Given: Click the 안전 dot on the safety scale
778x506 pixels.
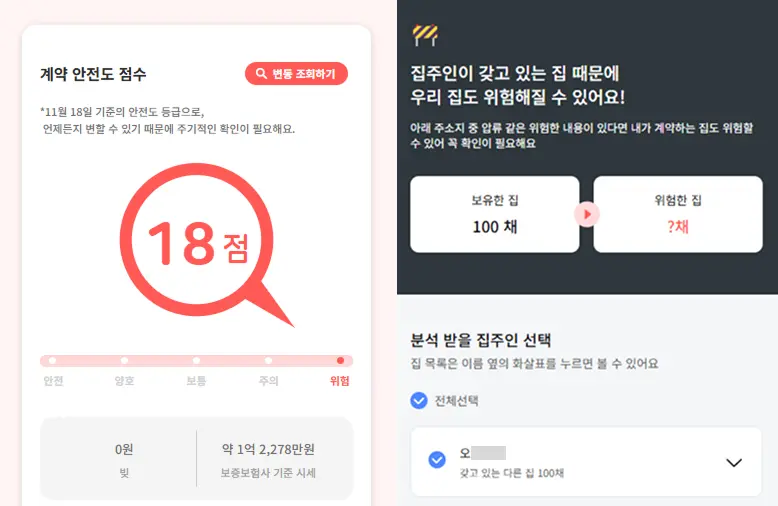Looking at the screenshot, I should 53,361.
